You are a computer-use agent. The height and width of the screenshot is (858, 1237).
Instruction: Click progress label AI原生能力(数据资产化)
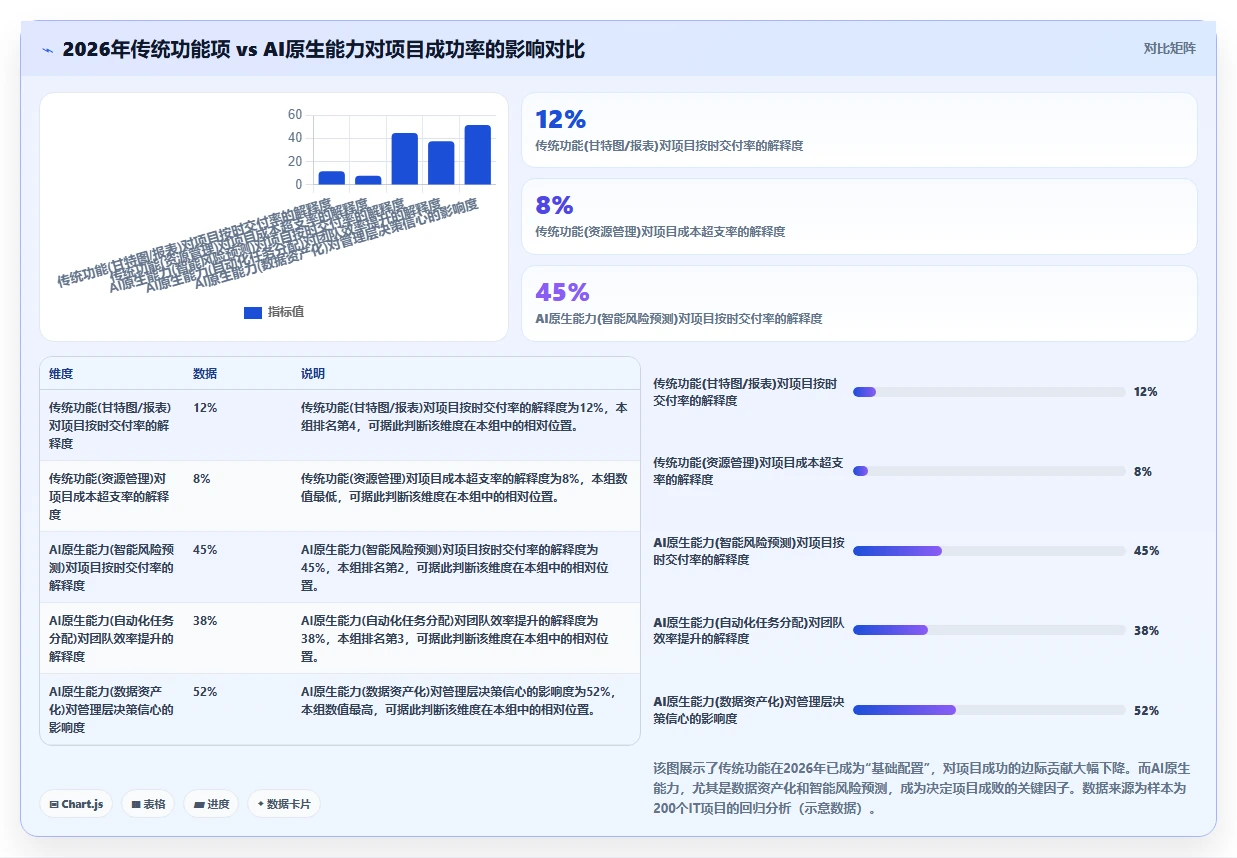(x=749, y=710)
